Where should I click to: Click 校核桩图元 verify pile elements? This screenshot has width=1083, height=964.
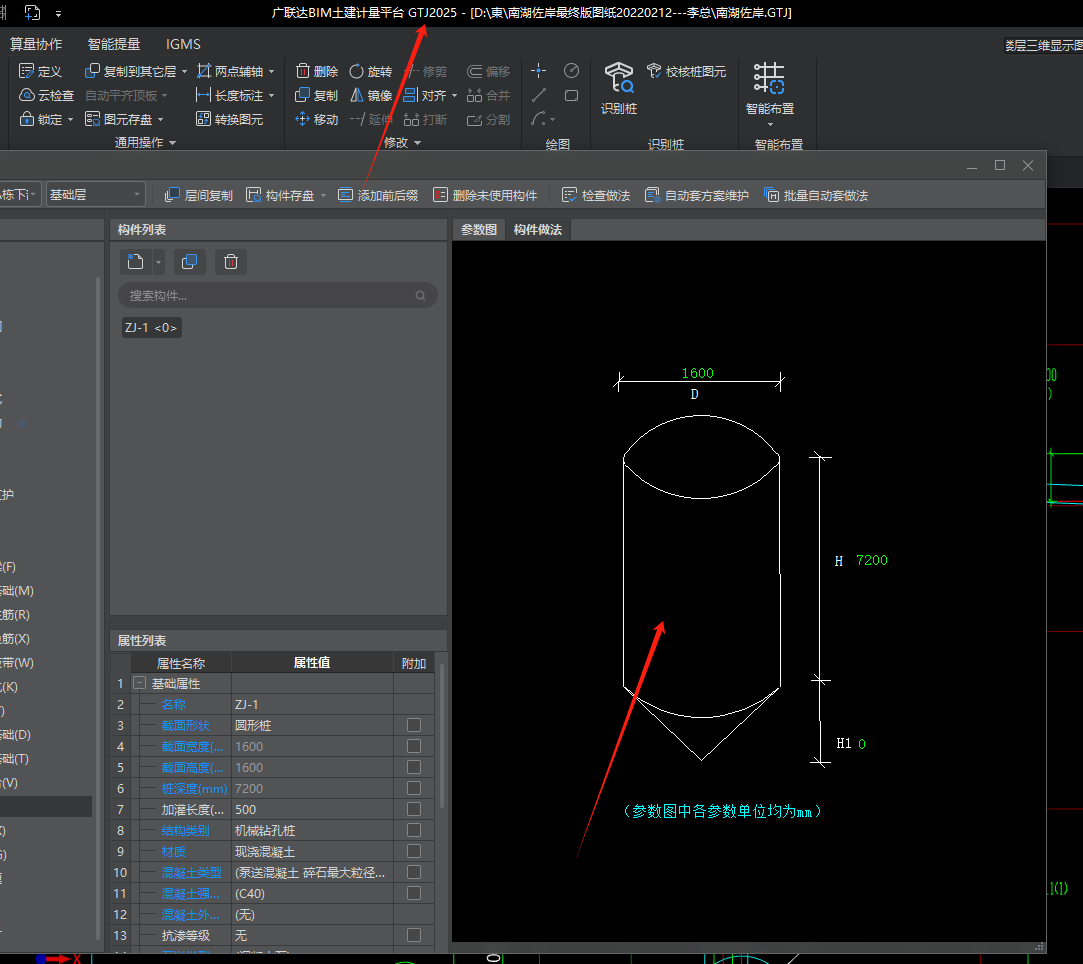[x=686, y=71]
